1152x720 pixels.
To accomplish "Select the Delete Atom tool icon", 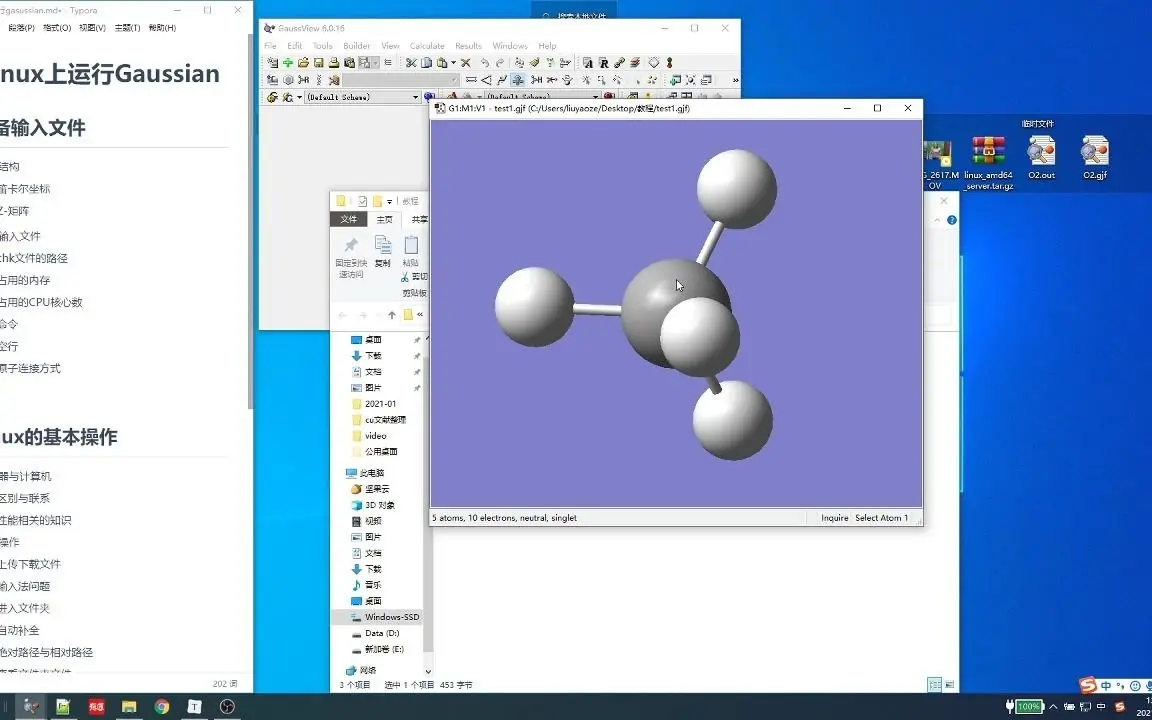I will point(551,80).
